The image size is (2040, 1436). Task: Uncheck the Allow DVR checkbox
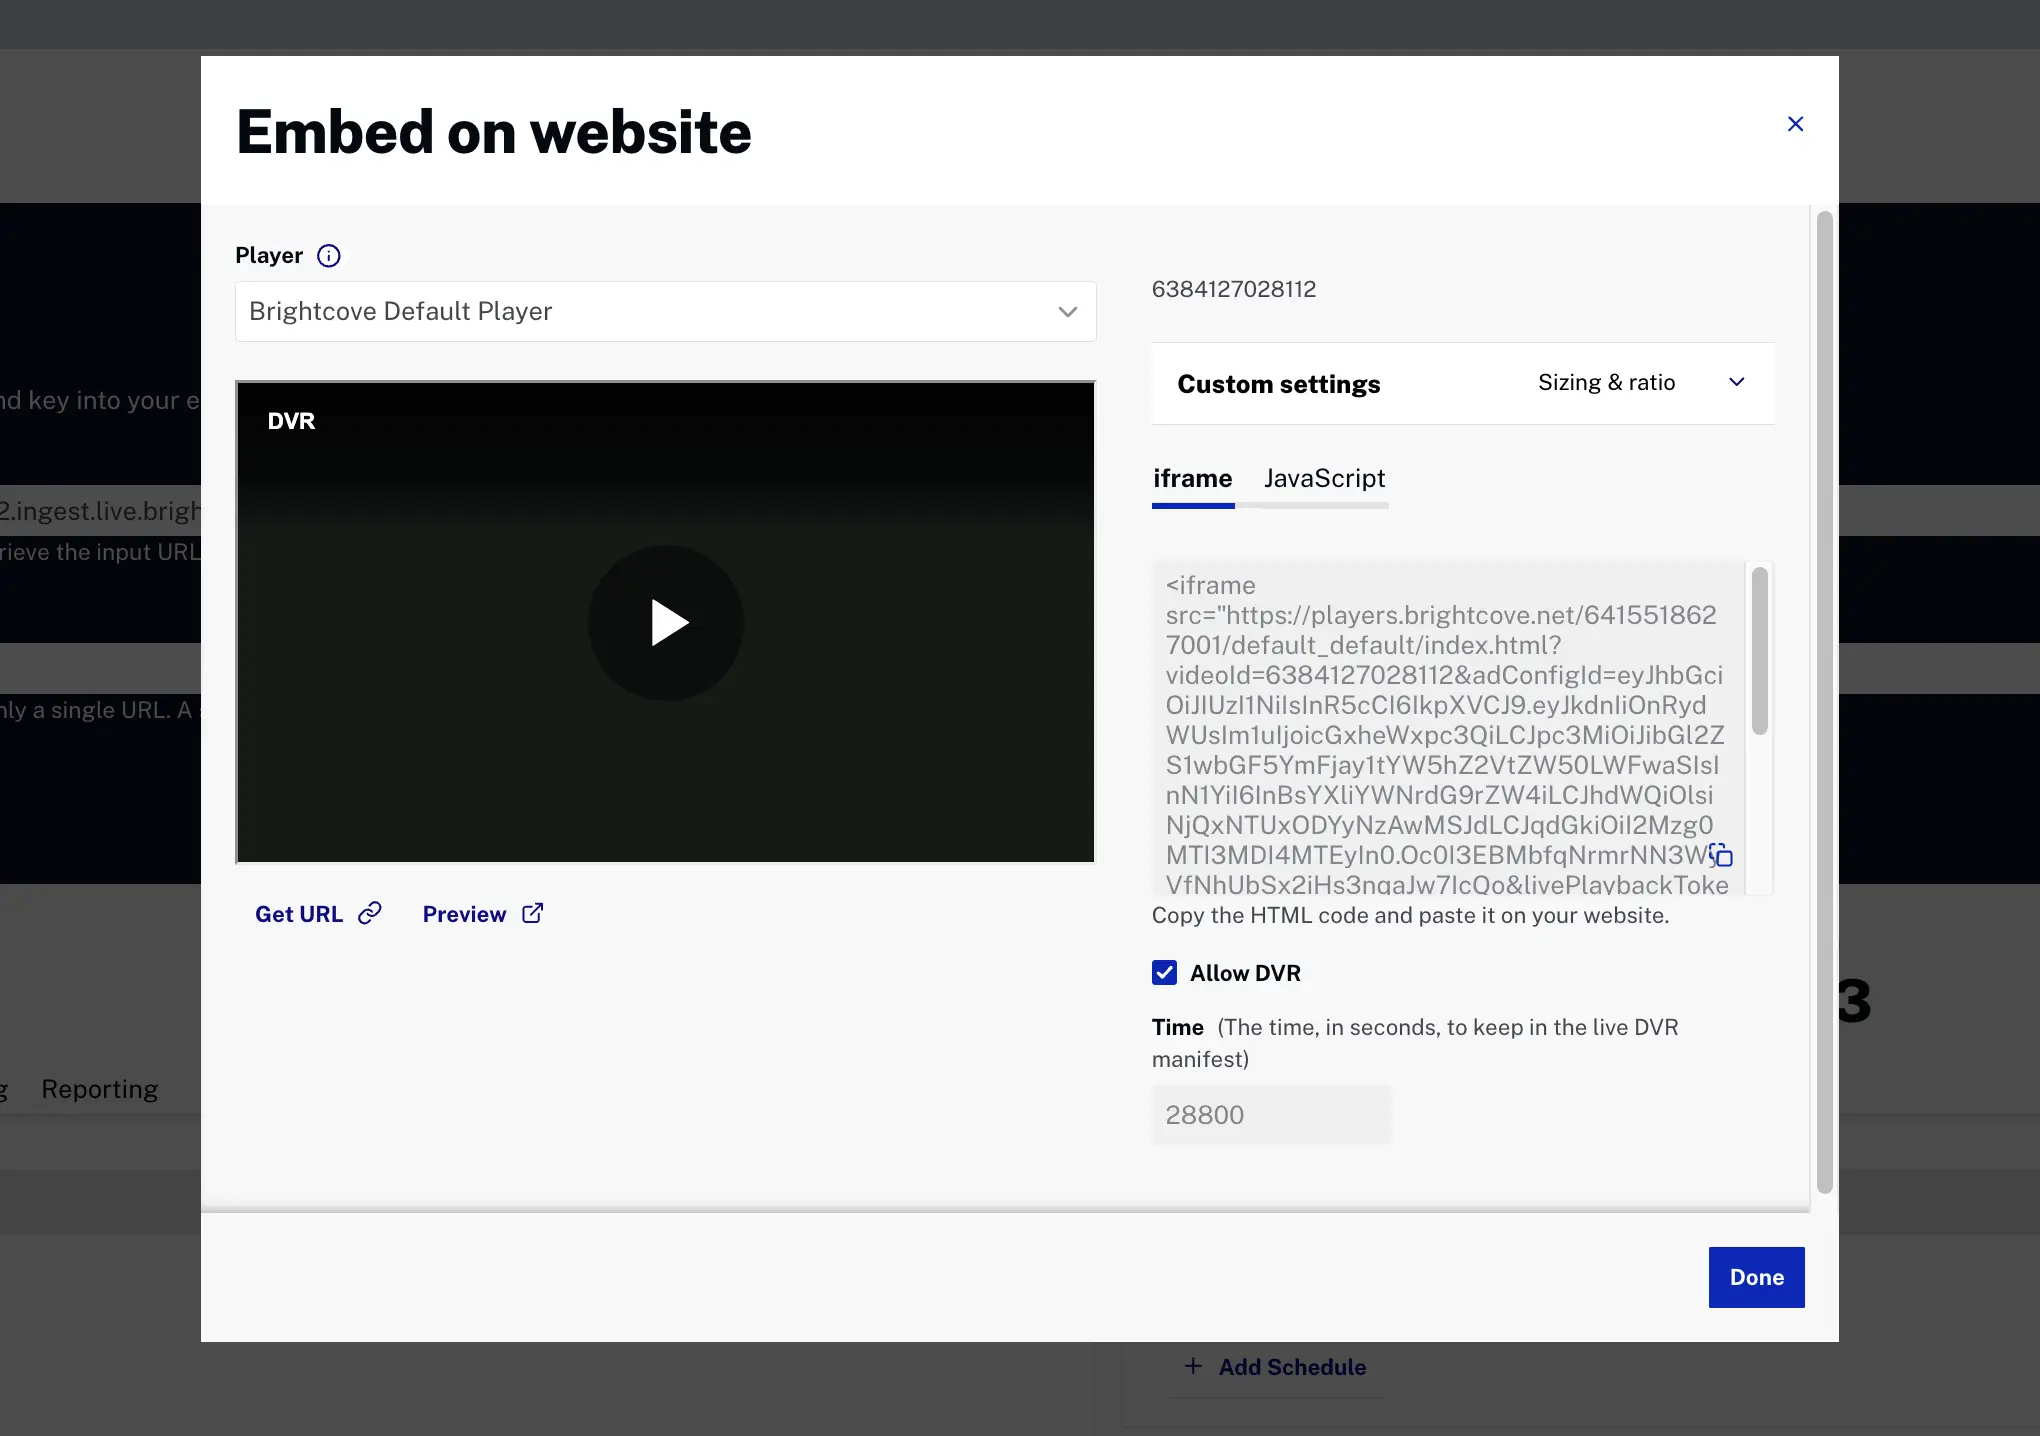(x=1164, y=973)
